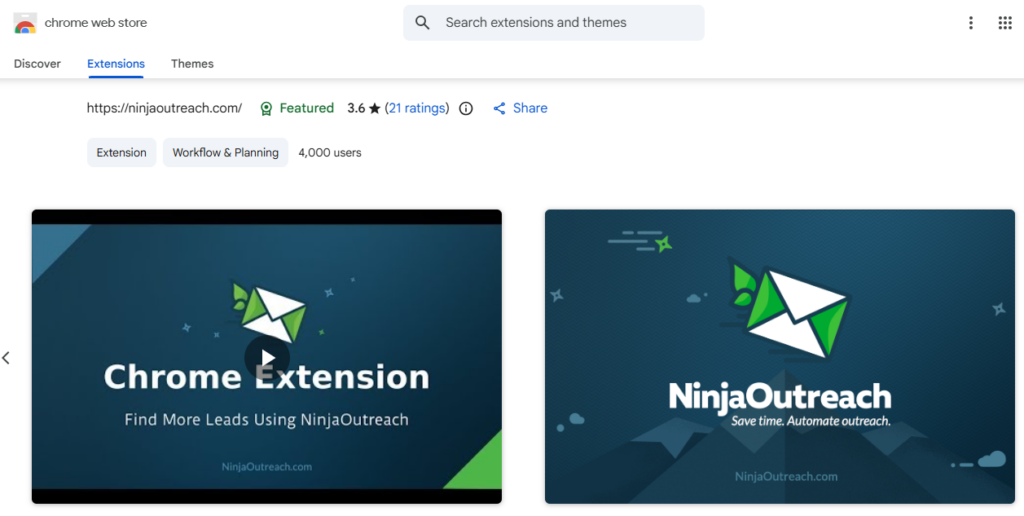Click the Share button
Viewport: 1024px width, 516px height.
[x=520, y=108]
